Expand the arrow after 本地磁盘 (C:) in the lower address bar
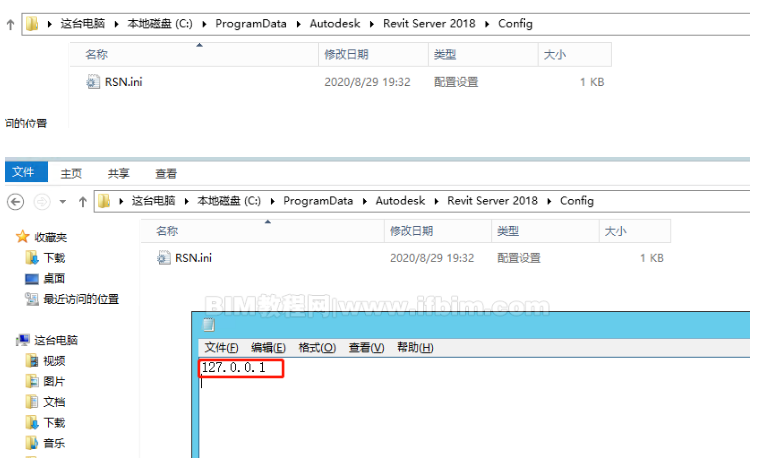763x471 pixels. tap(272, 201)
